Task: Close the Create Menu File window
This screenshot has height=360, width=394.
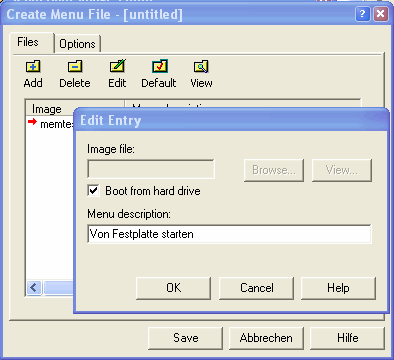Action: coord(381,14)
